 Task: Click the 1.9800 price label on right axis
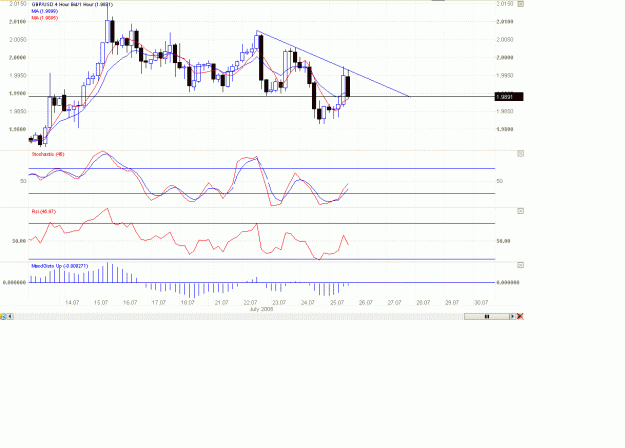pos(505,129)
